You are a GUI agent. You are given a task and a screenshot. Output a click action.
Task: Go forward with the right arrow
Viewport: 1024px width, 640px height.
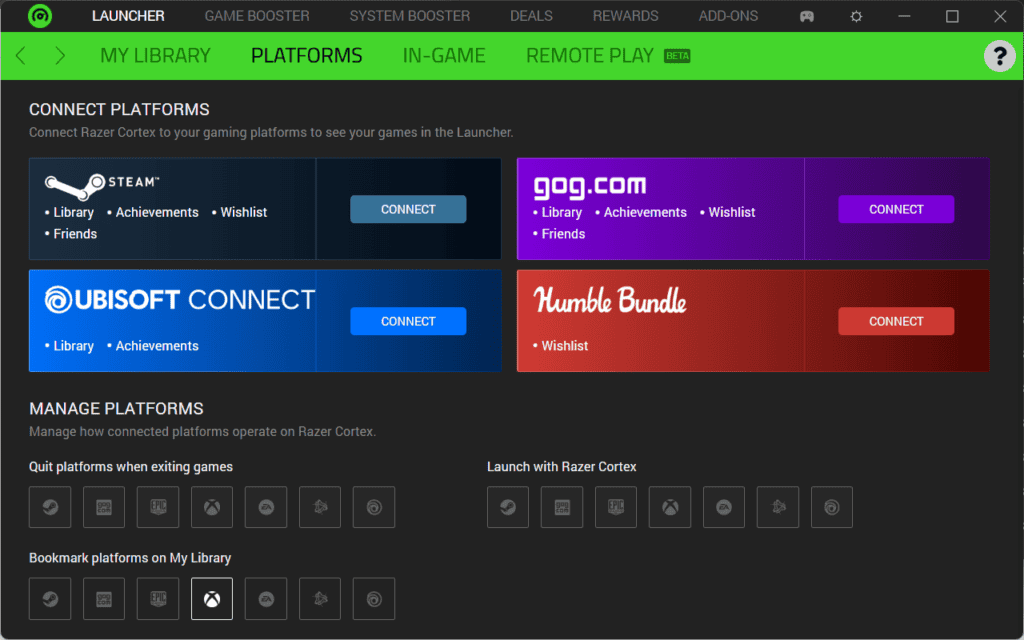click(60, 56)
